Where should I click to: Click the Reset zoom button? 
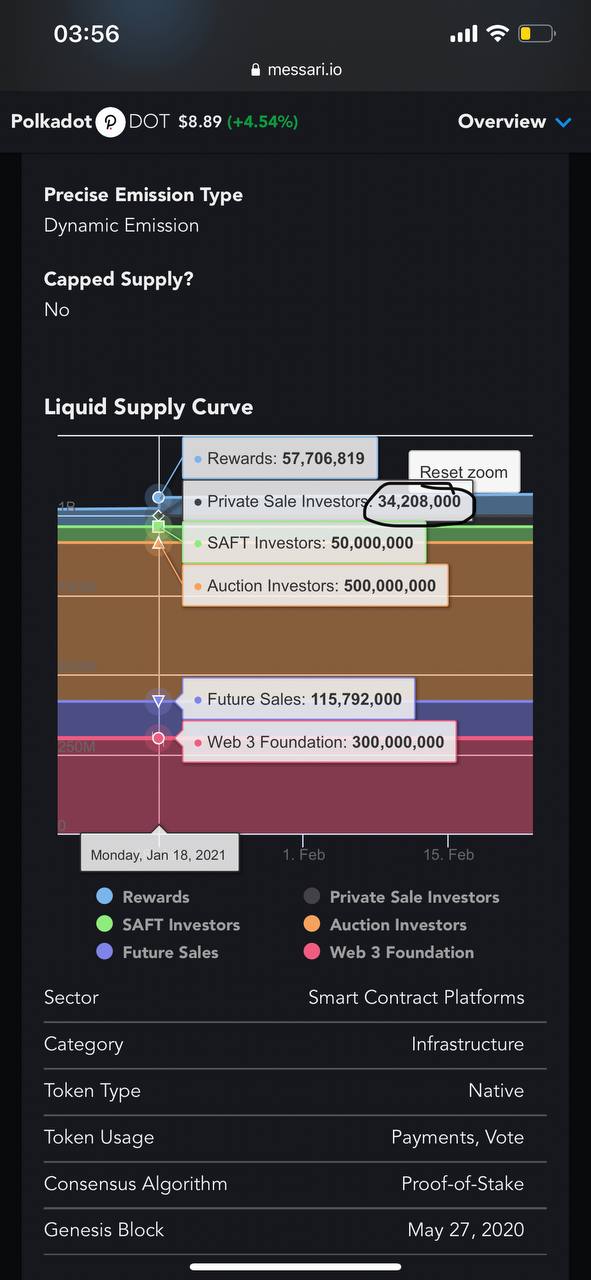[x=464, y=472]
